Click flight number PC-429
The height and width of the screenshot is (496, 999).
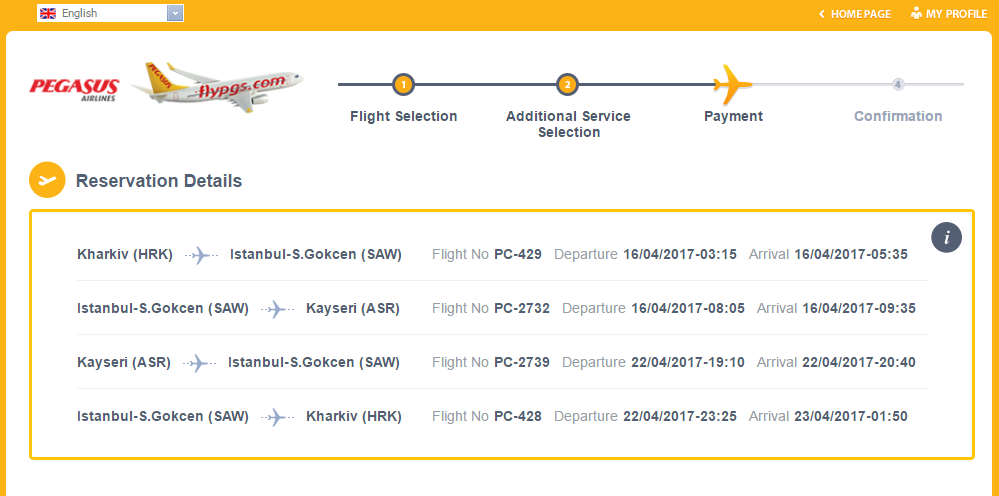(x=518, y=254)
